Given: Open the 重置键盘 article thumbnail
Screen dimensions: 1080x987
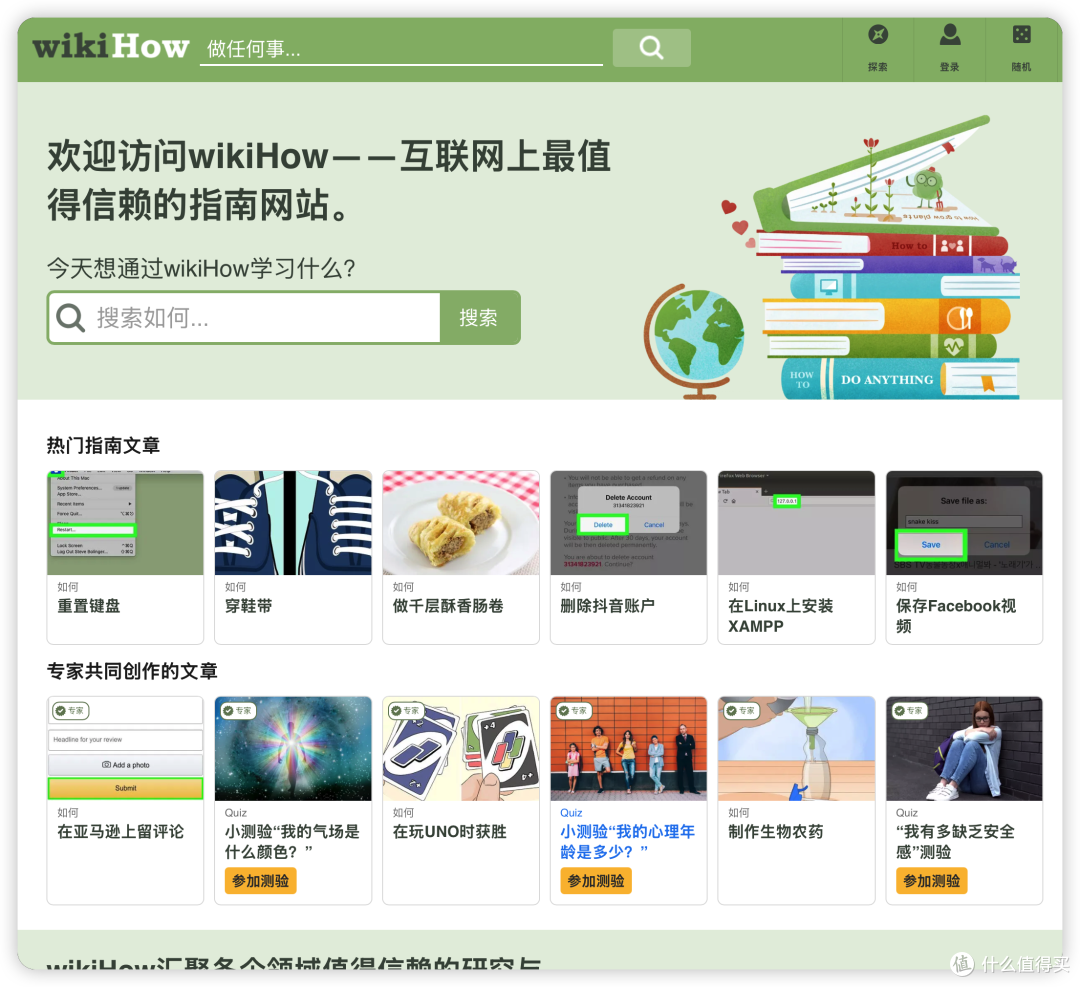Looking at the screenshot, I should (125, 523).
